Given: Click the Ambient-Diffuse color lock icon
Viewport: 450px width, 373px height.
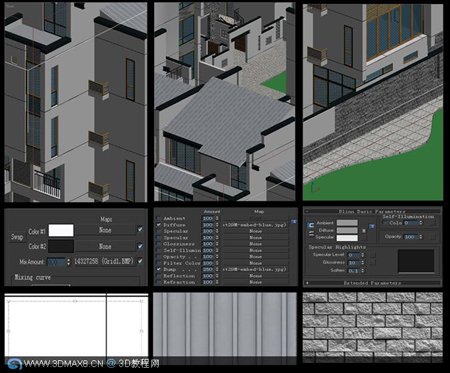Looking at the screenshot, I should [x=311, y=225].
